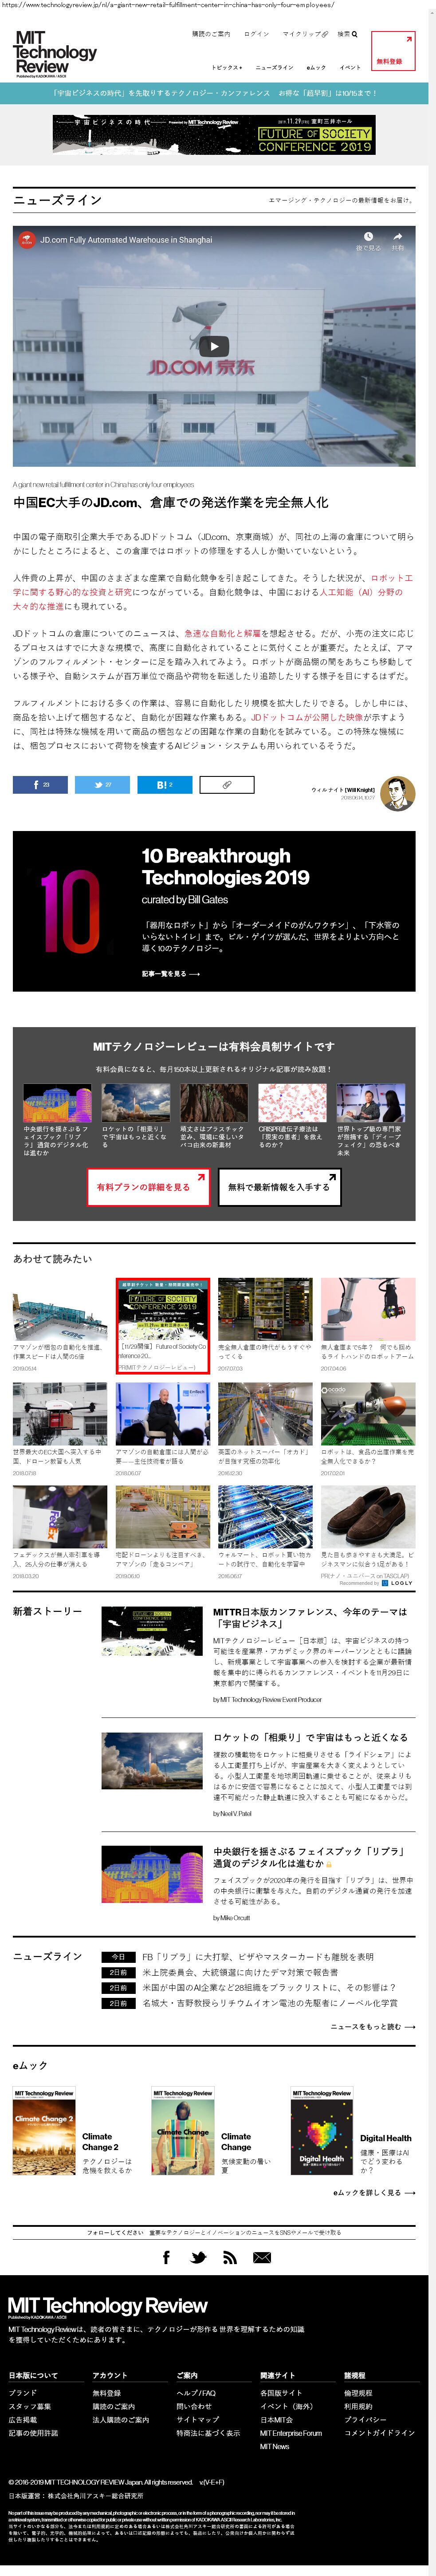436x2576 pixels.
Task: Click the ログイン link
Action: coord(257,34)
